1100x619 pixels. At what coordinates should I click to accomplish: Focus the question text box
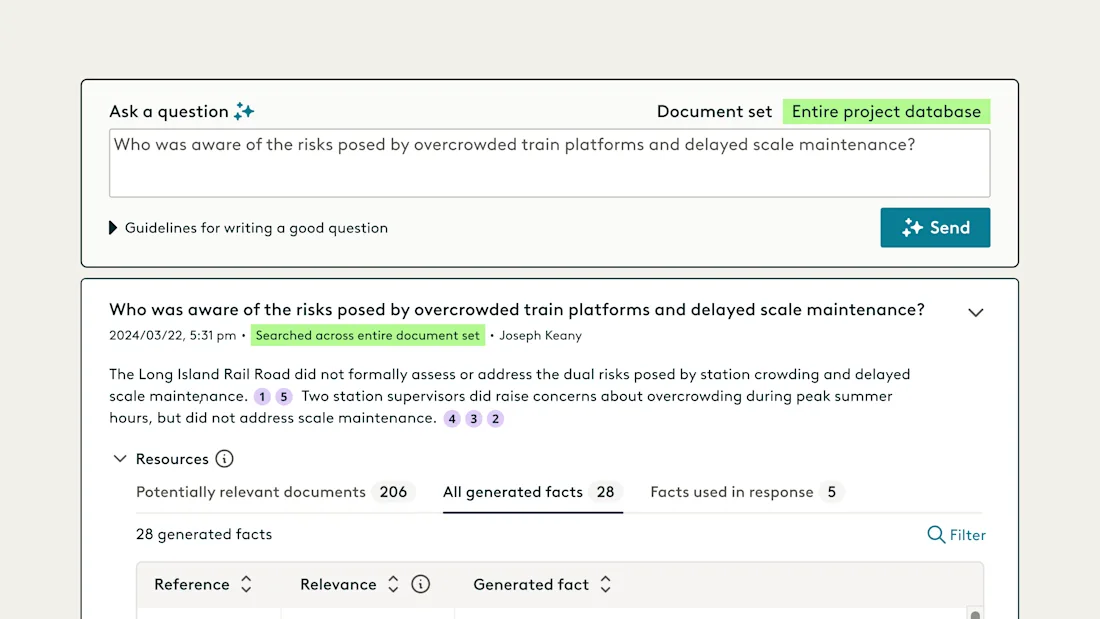click(x=549, y=163)
